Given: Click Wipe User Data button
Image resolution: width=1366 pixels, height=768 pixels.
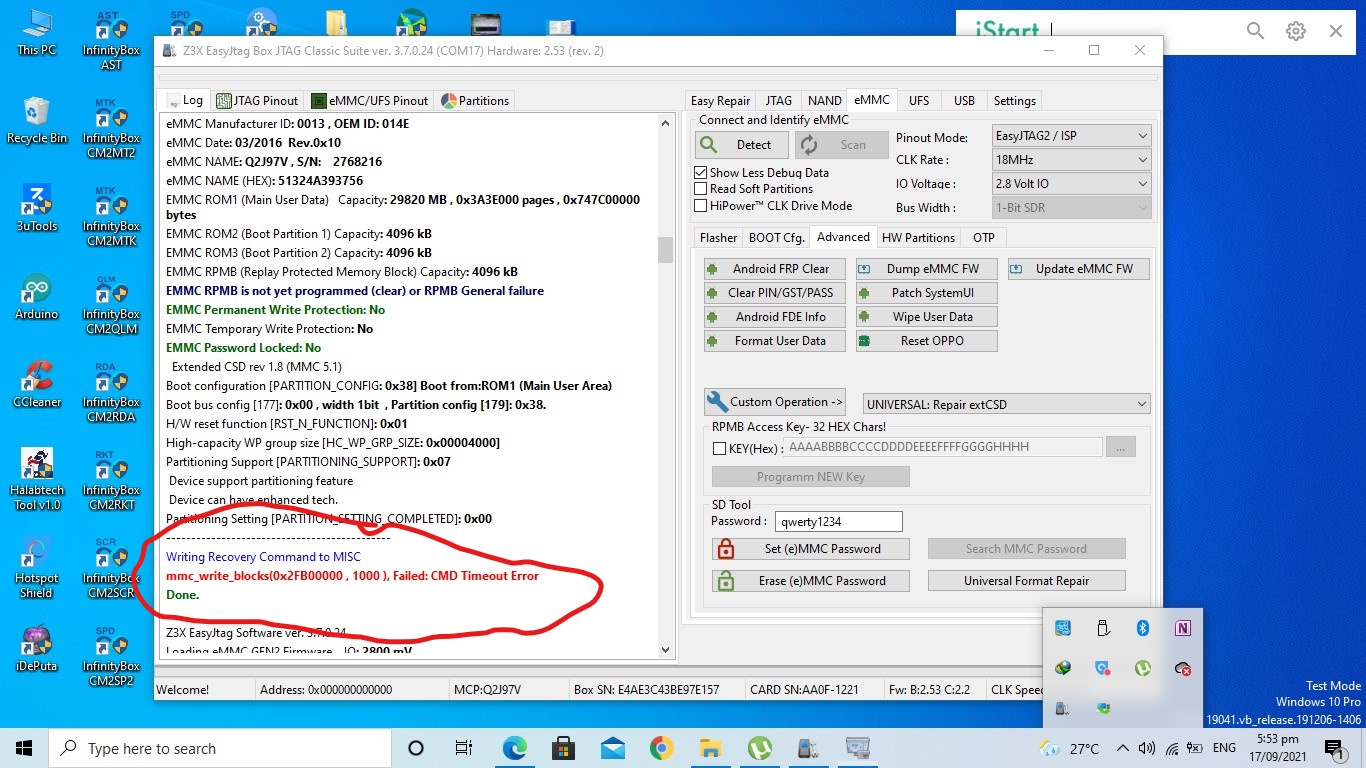Looking at the screenshot, I should 927,317.
